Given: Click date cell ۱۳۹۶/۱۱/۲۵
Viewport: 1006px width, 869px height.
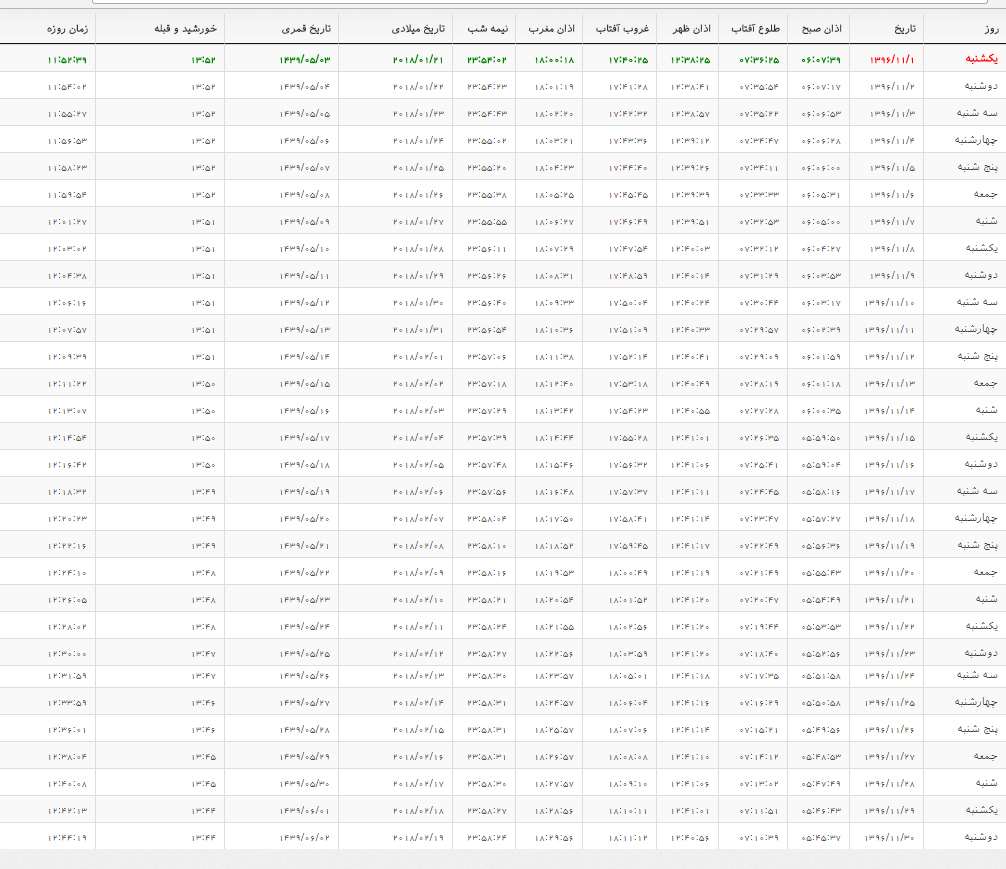Looking at the screenshot, I should (889, 703).
